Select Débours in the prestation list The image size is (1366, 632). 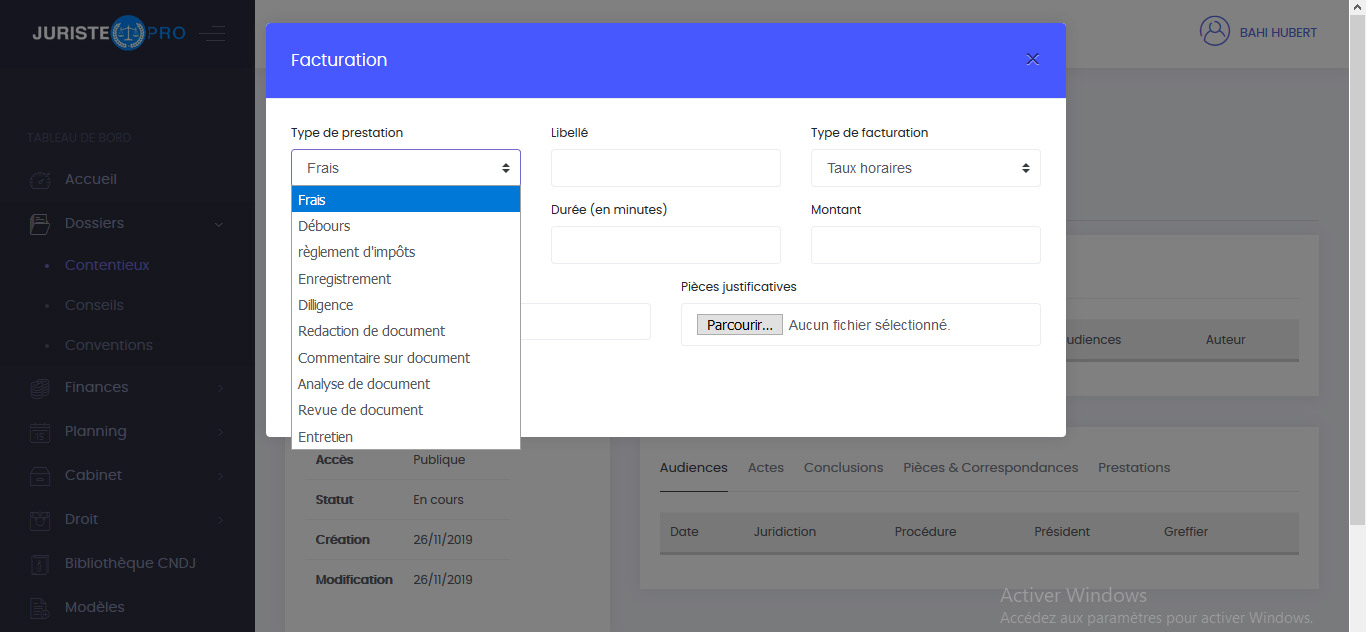click(324, 226)
